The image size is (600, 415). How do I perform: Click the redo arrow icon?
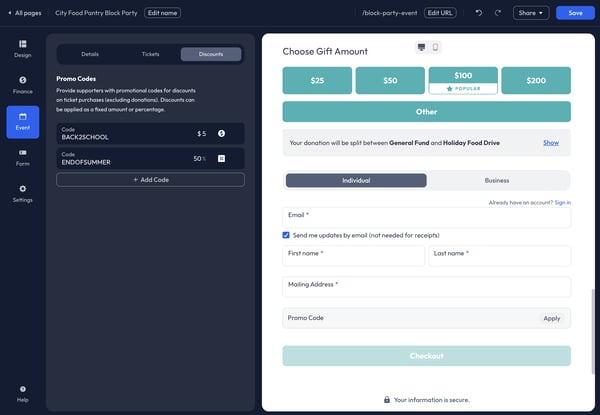pos(497,13)
